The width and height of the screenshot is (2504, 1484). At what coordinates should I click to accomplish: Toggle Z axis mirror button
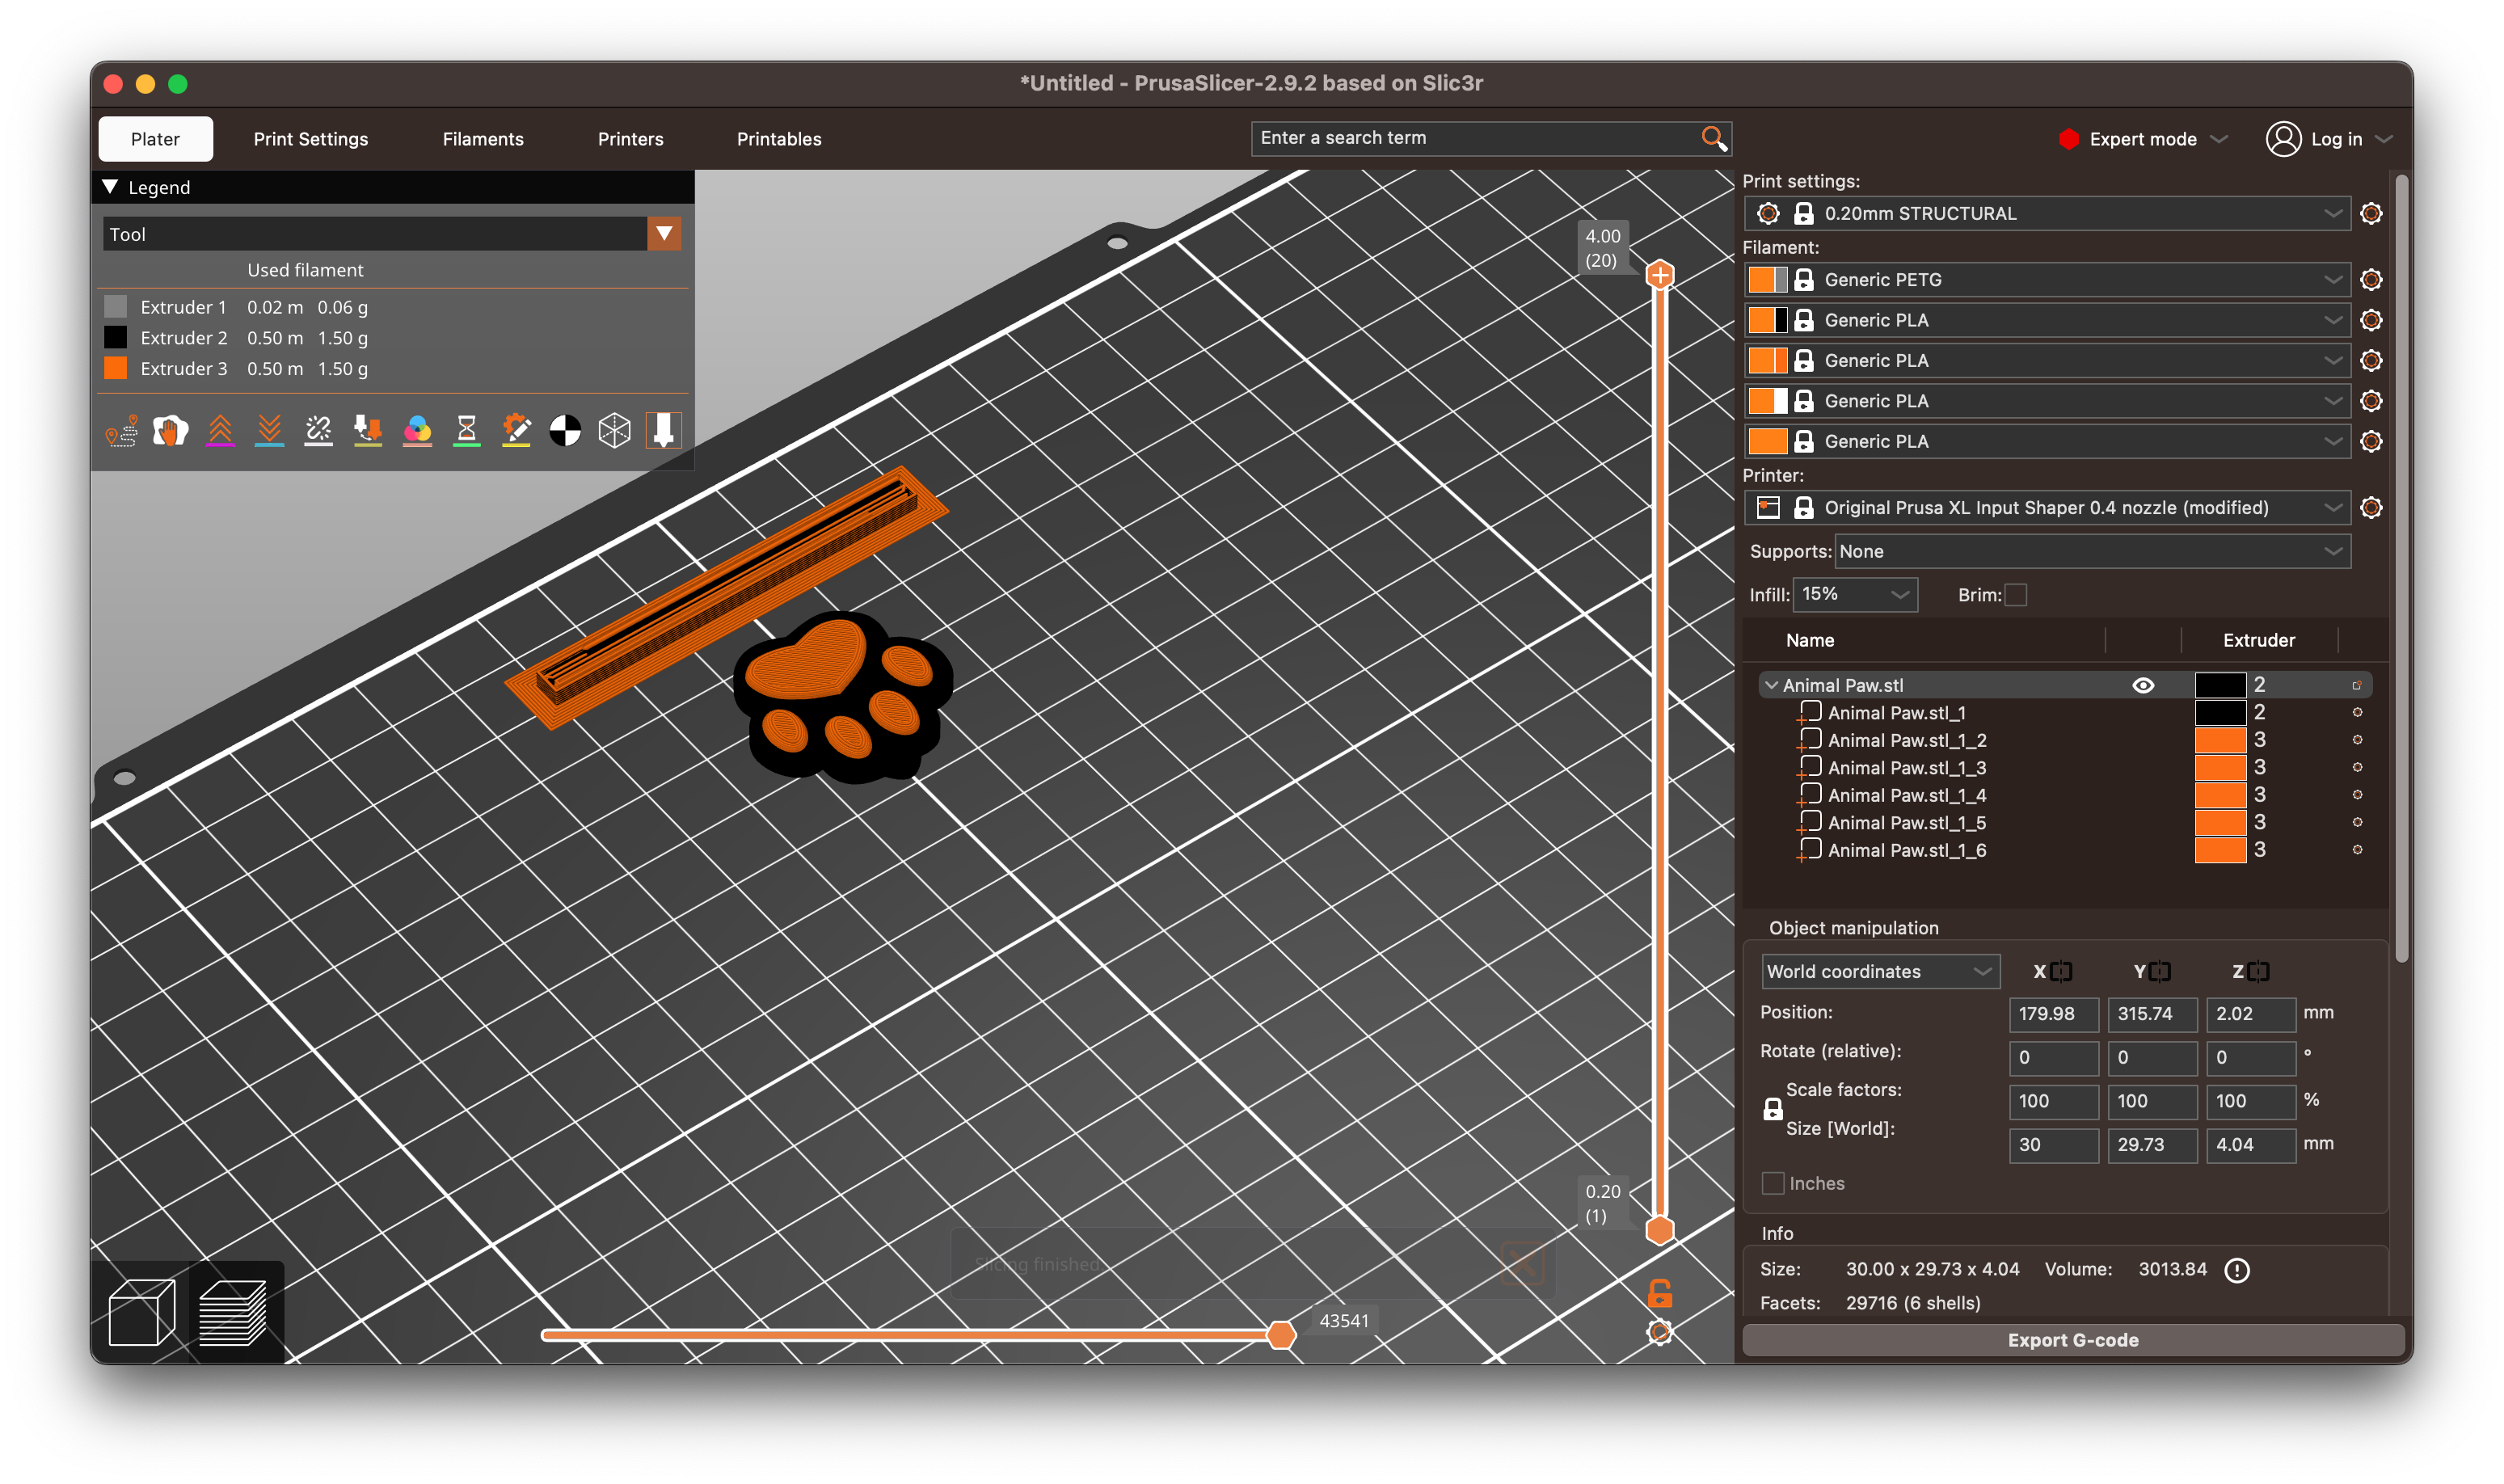[x=2257, y=971]
